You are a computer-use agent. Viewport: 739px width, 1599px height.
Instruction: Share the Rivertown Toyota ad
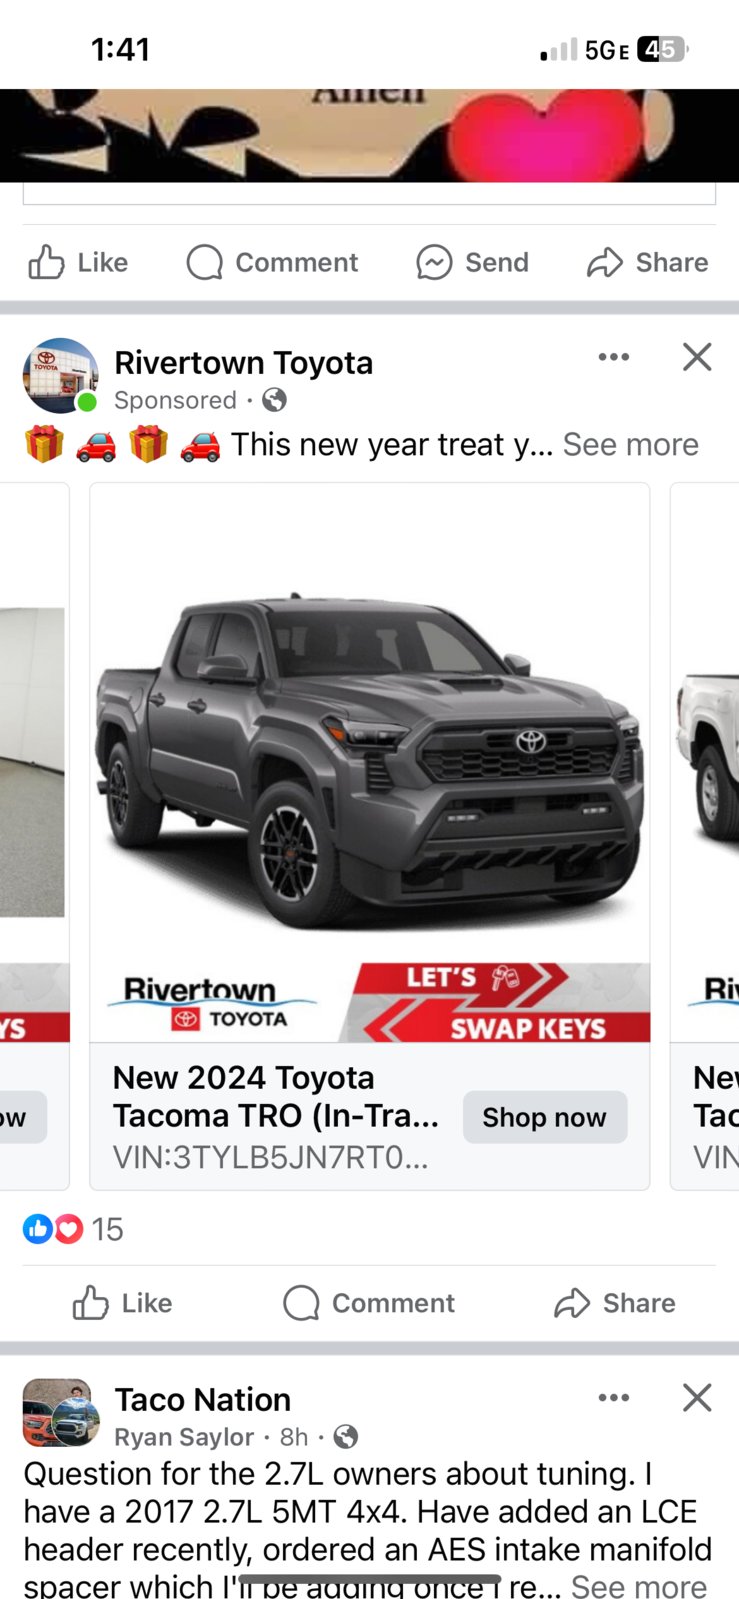[x=615, y=1303]
